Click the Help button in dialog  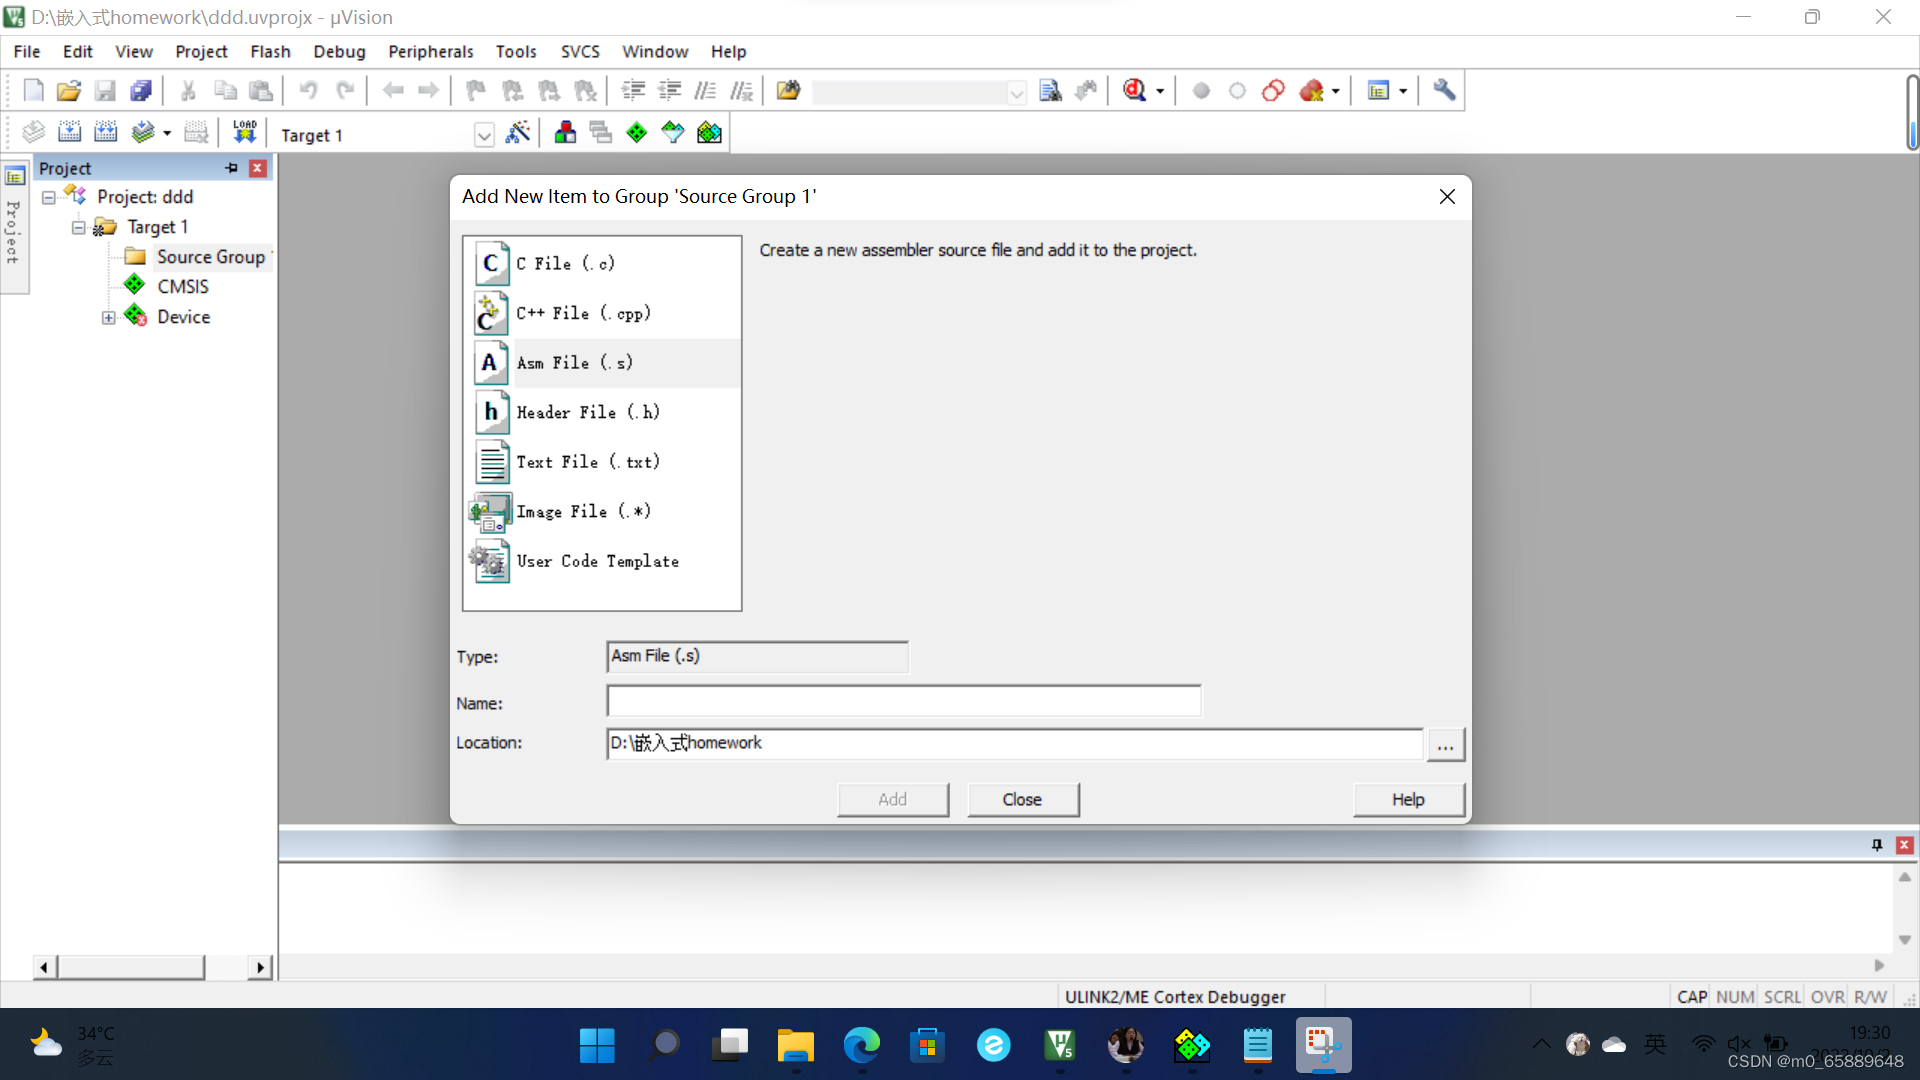(1408, 799)
